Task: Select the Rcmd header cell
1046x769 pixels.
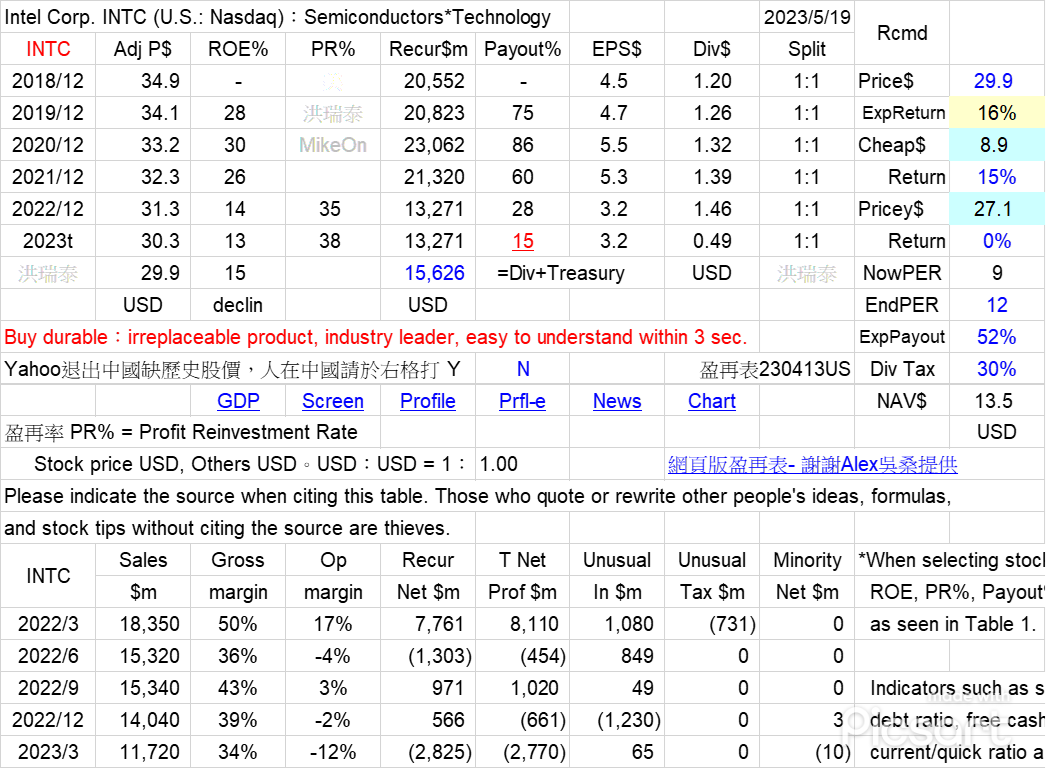Action: [x=902, y=33]
